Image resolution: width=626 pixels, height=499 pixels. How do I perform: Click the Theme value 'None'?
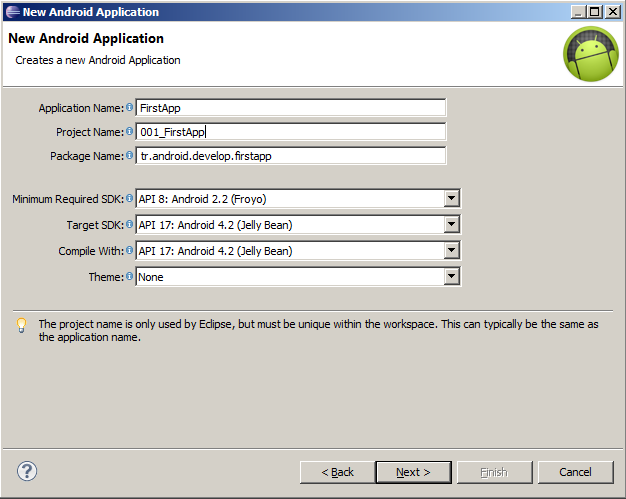pyautogui.click(x=151, y=277)
